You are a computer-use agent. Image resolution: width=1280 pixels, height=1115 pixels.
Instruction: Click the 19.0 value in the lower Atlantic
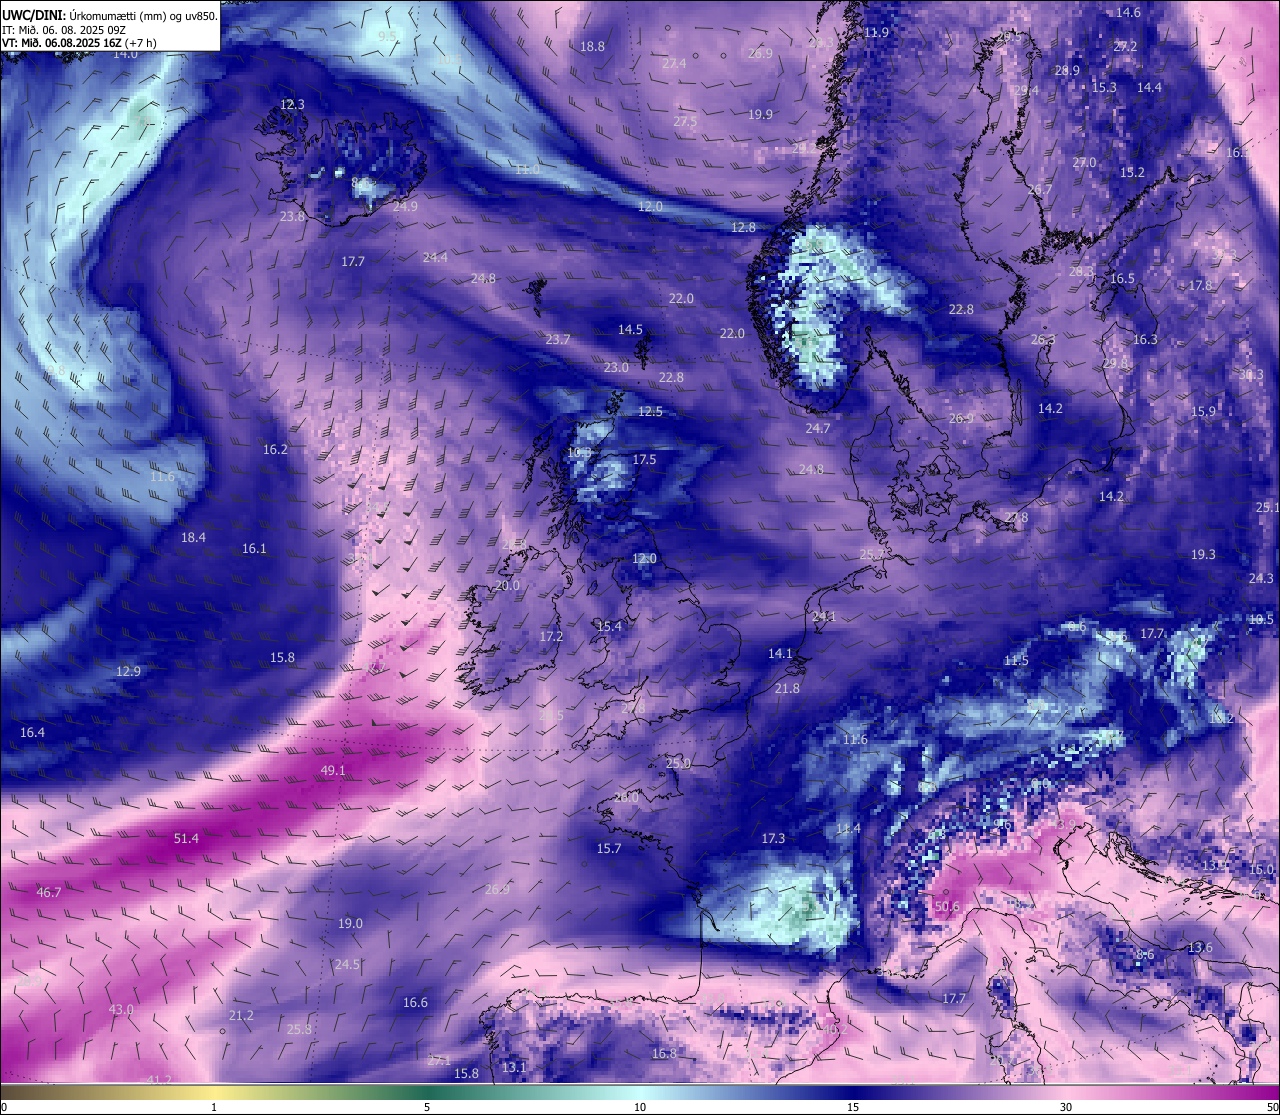(x=350, y=923)
